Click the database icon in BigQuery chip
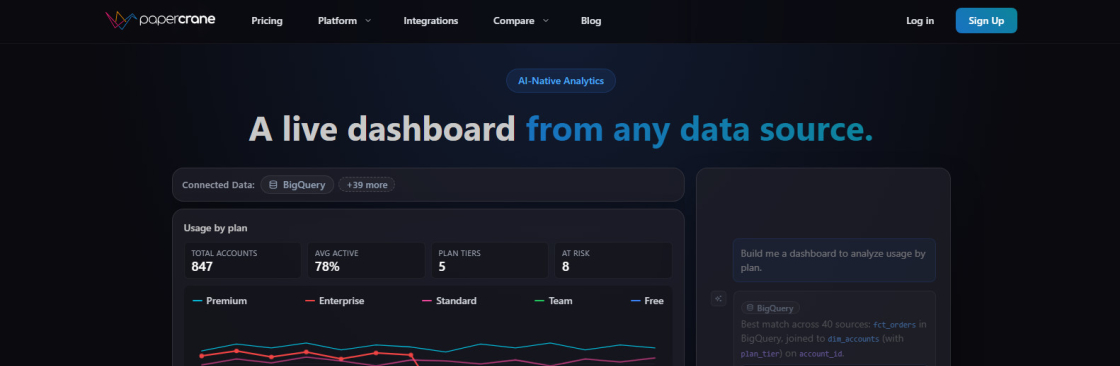The width and height of the screenshot is (1120, 366). (273, 184)
